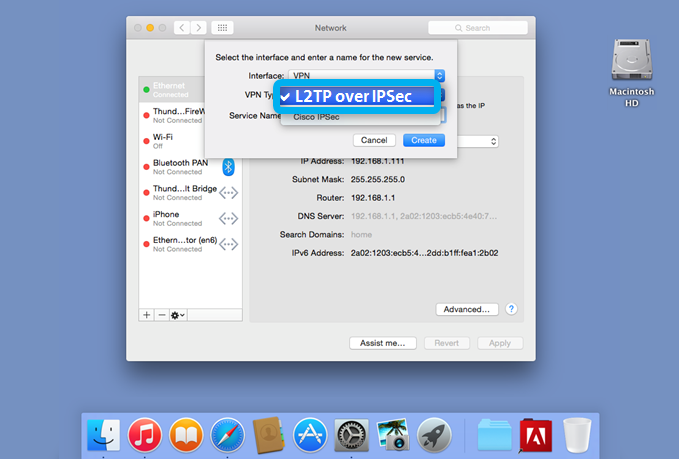This screenshot has width=679, height=459.
Task: Focus the Search field in Network window
Action: [478, 28]
